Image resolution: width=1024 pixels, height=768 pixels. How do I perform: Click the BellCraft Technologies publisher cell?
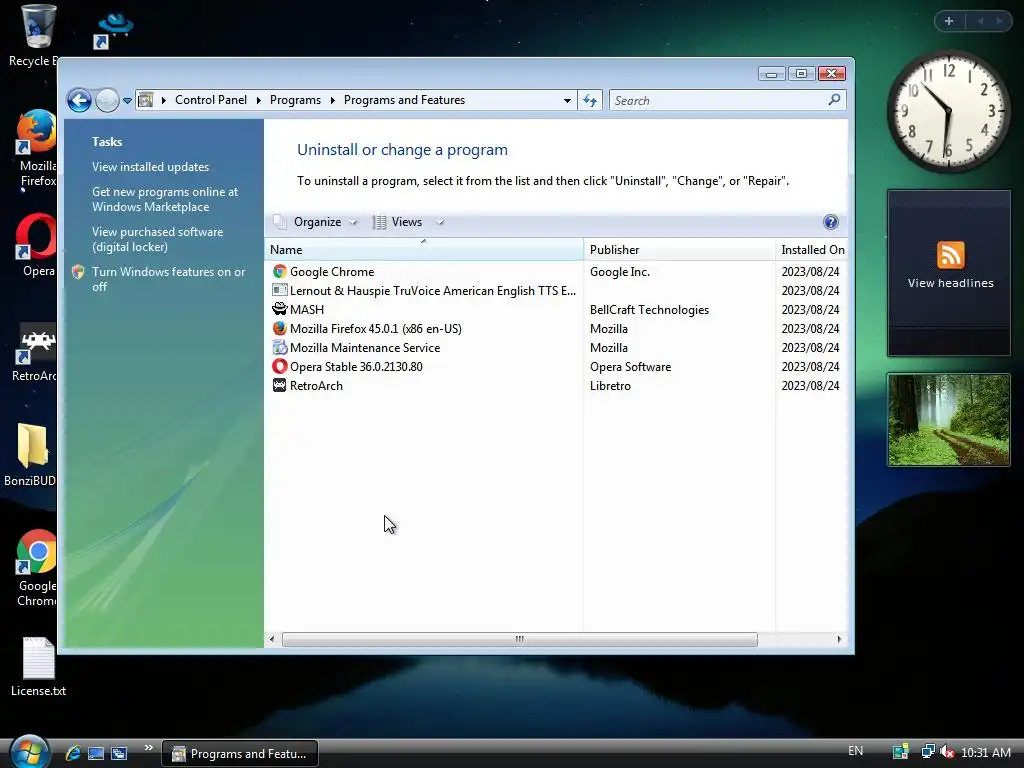point(649,310)
